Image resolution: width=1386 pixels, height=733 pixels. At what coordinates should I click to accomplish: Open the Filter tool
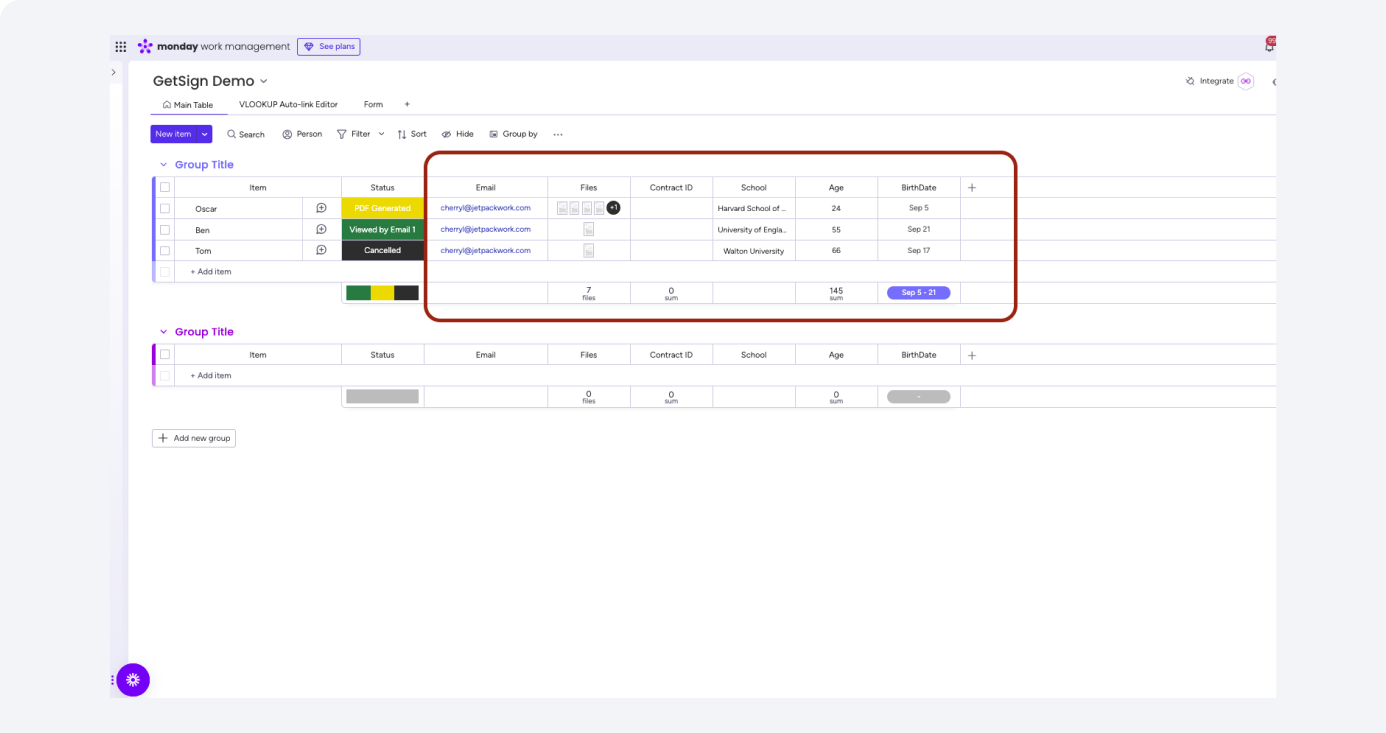(354, 134)
